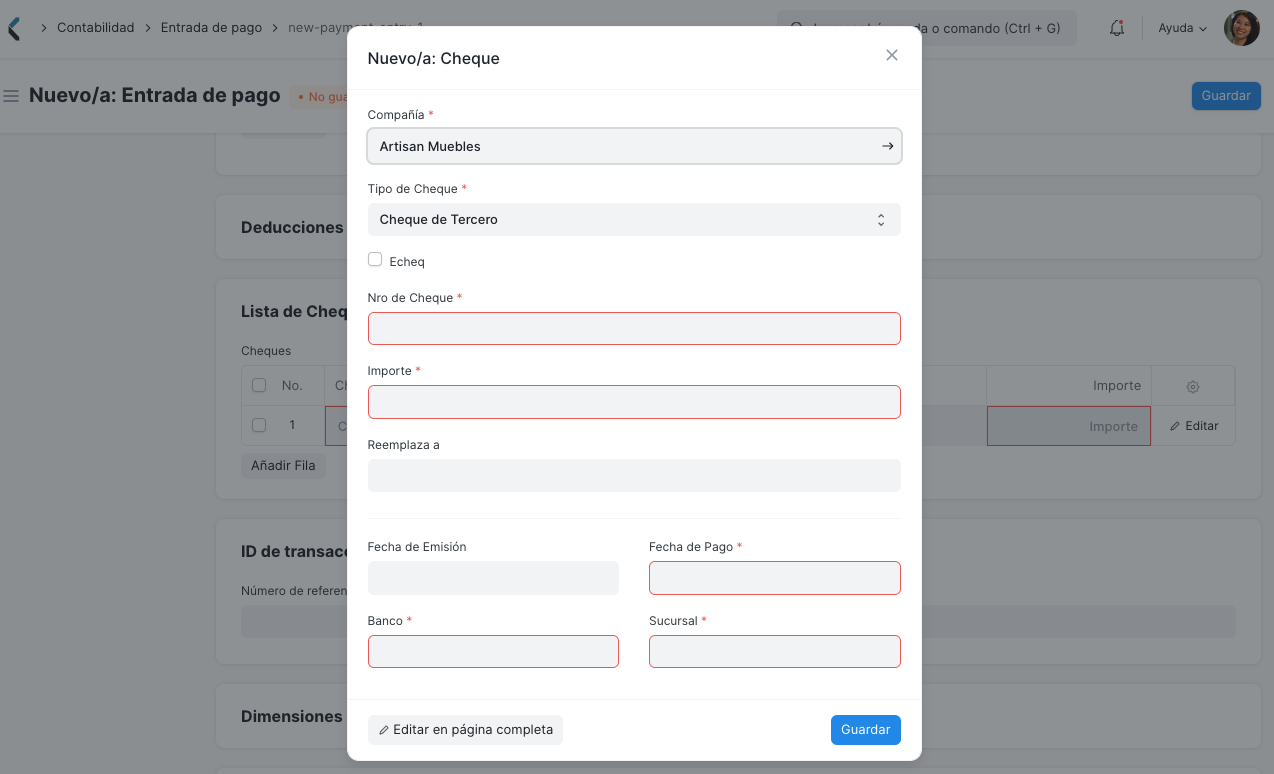The height and width of the screenshot is (774, 1274).
Task: Click the app logo at top left
Action: [x=13, y=28]
